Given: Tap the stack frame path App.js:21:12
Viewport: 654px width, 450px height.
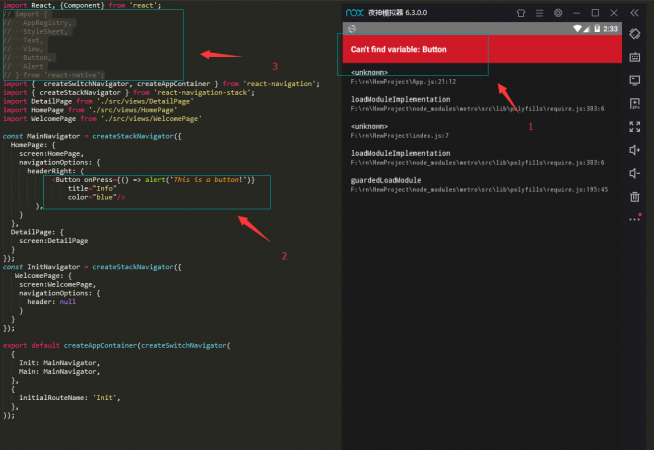Looking at the screenshot, I should tap(403, 82).
